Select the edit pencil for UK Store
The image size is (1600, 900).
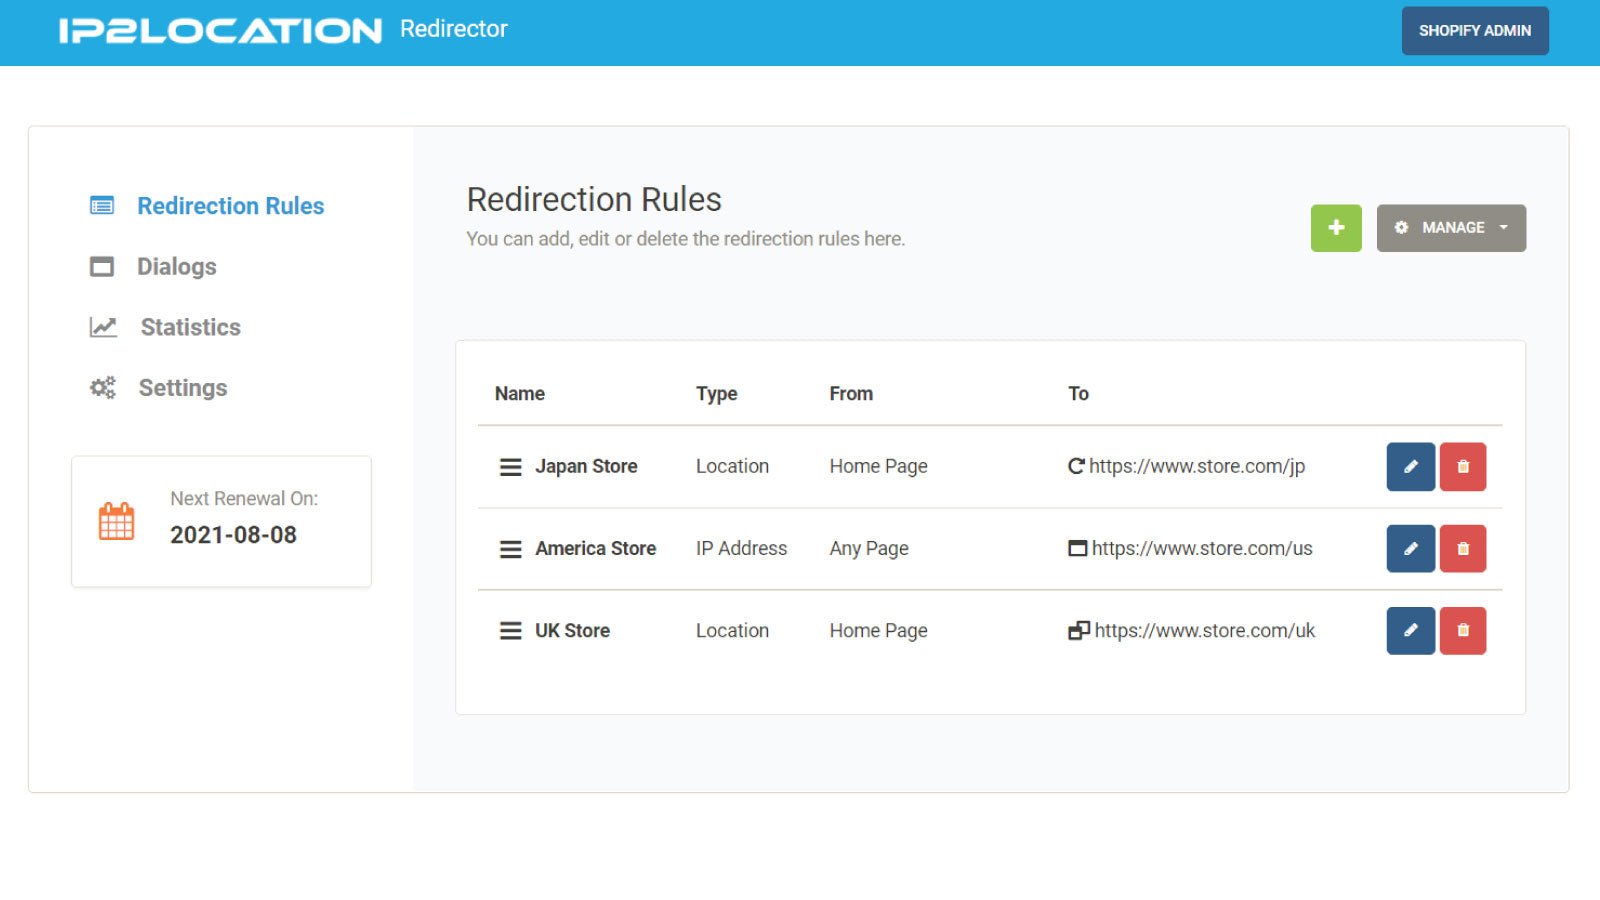tap(1410, 630)
